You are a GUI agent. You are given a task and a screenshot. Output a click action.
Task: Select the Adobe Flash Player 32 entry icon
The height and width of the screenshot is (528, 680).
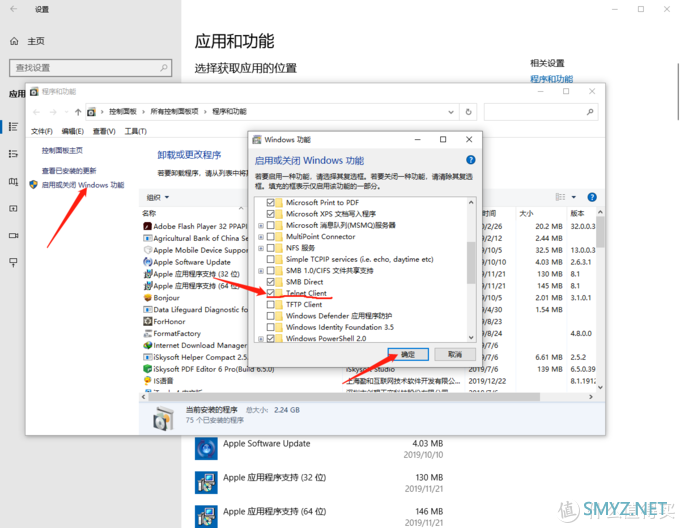coord(147,226)
